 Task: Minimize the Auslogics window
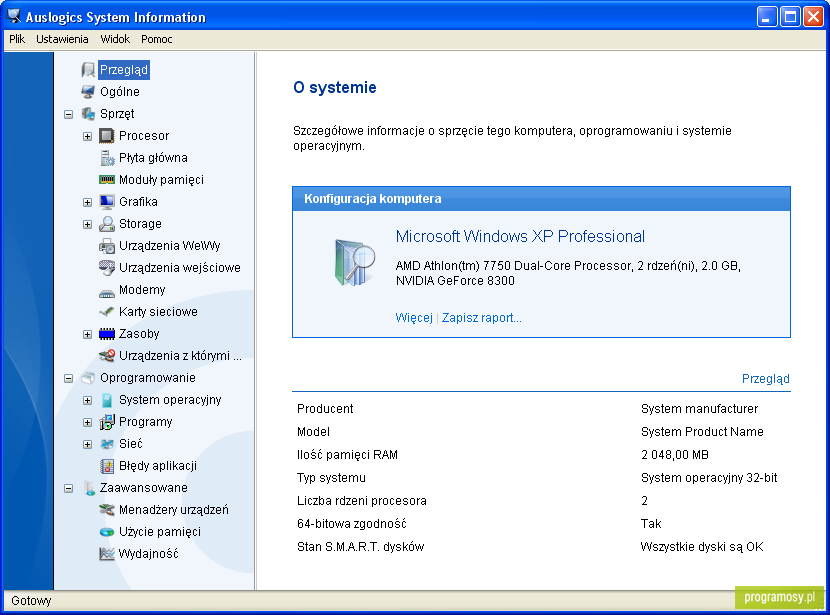[x=766, y=17]
